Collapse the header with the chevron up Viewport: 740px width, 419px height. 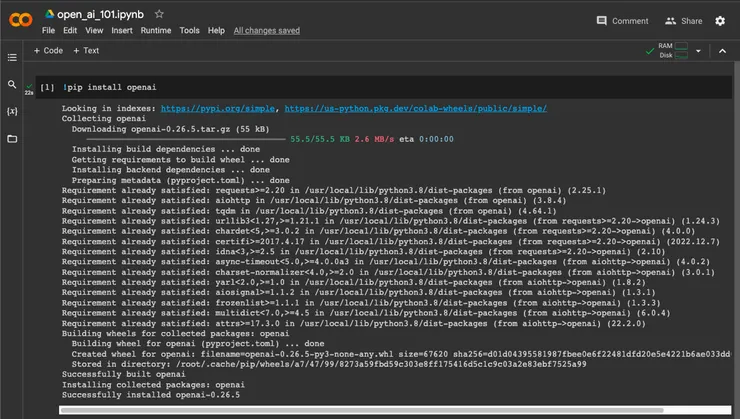[722, 51]
